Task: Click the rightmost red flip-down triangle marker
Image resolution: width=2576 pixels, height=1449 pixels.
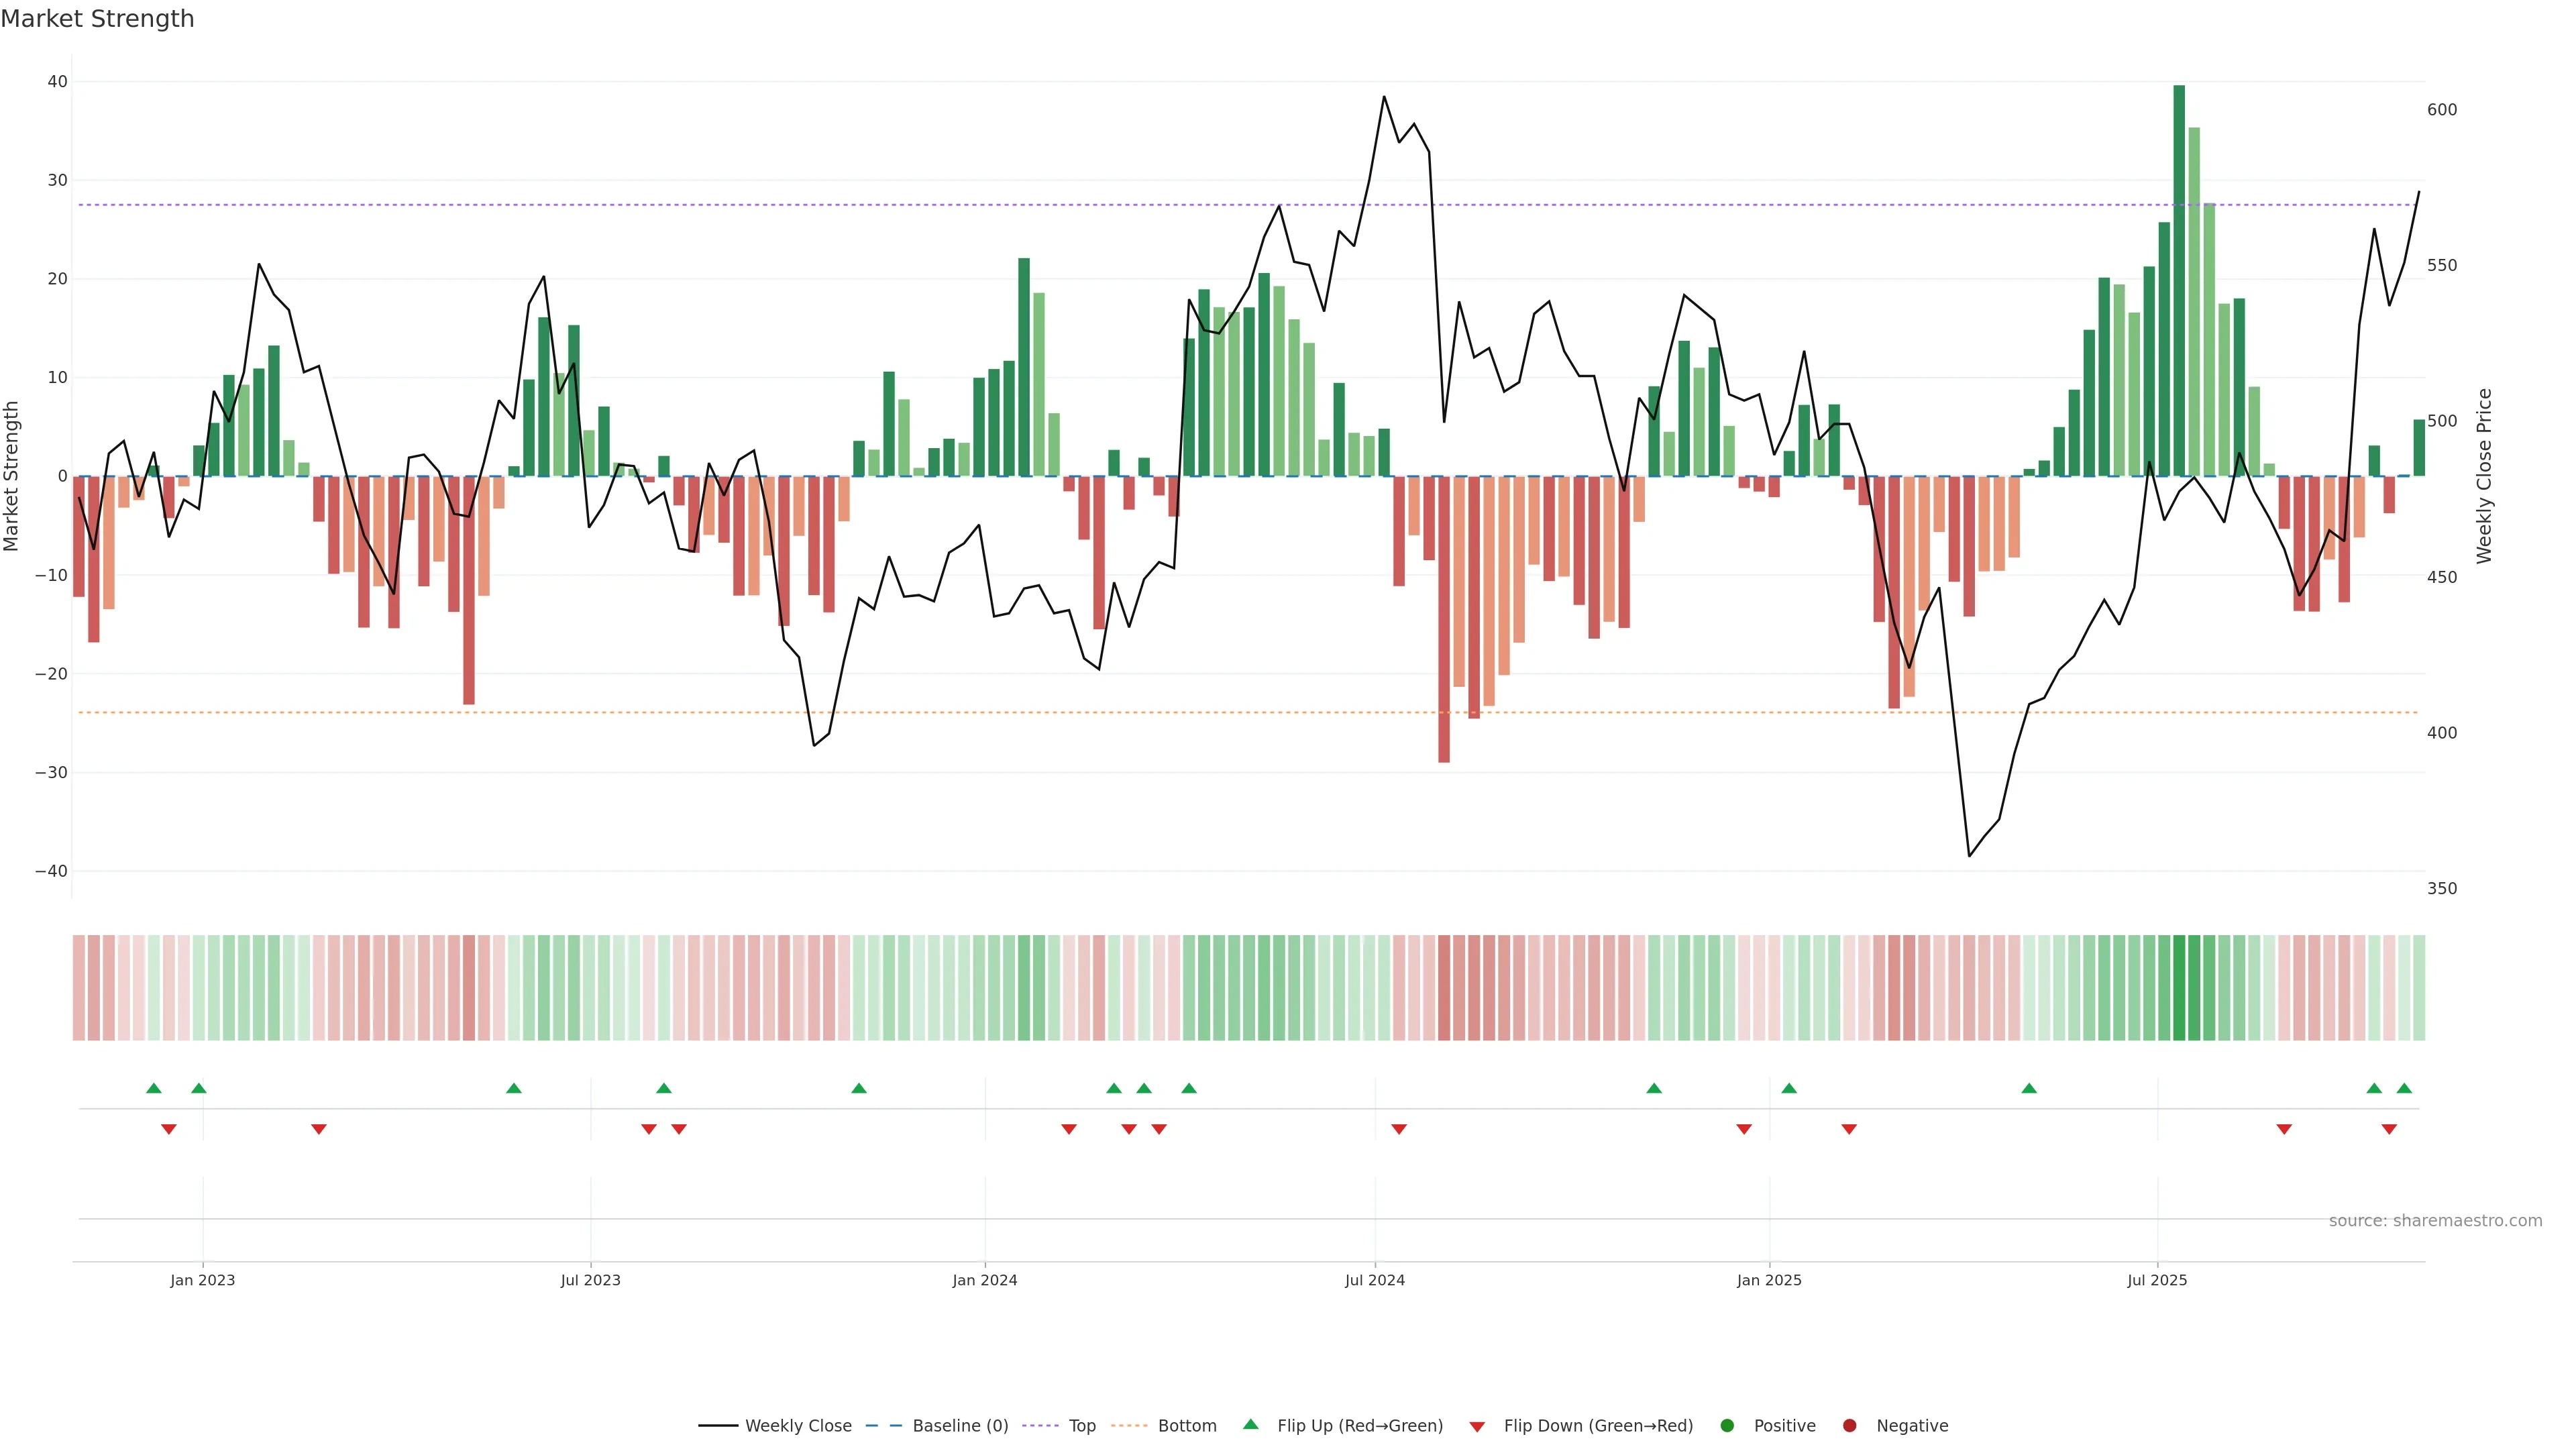Action: (x=2389, y=1129)
